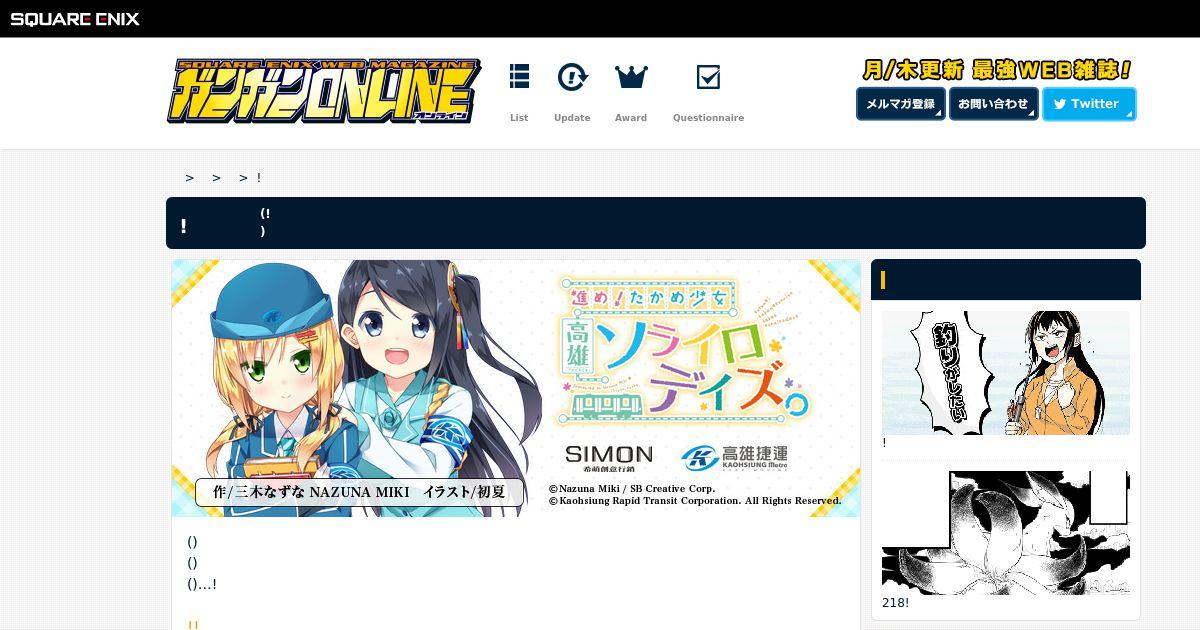Click the SIMON logo in the banner
The height and width of the screenshot is (630, 1200).
609,457
